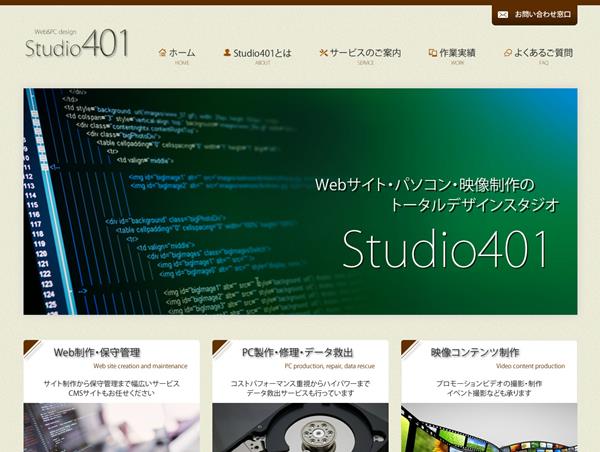This screenshot has height=452, width=600.
Task: Click text データ救出サービスも行っています
Action: coord(300,393)
